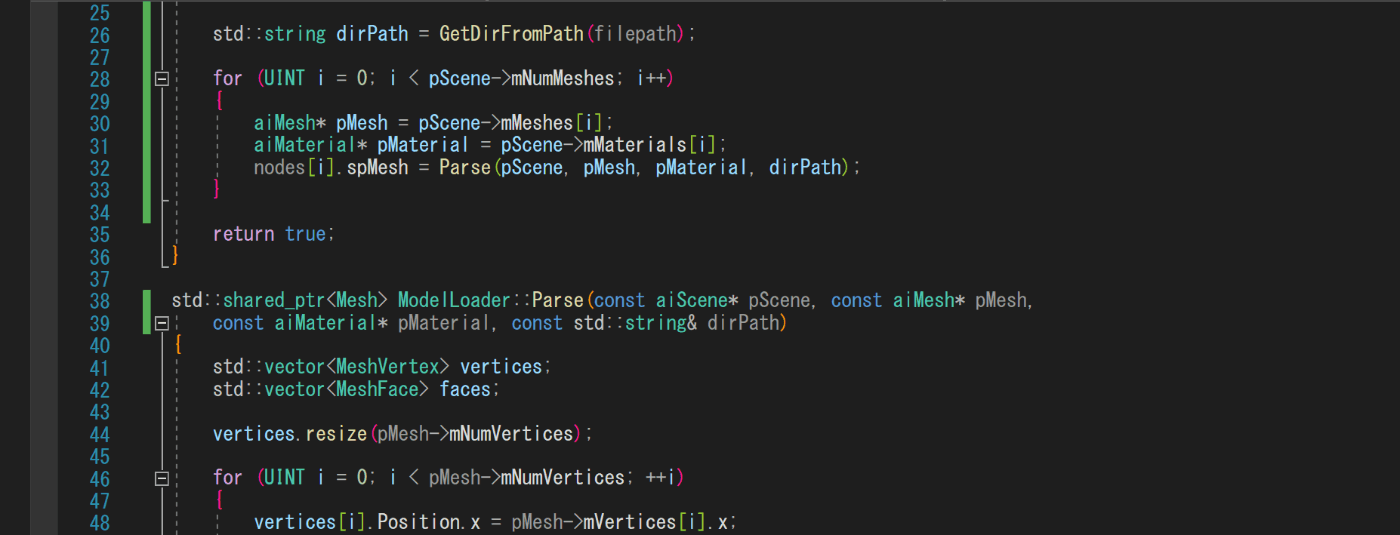Viewport: 1400px width, 535px height.
Task: Collapse the for loop block at line 46
Action: click(161, 478)
